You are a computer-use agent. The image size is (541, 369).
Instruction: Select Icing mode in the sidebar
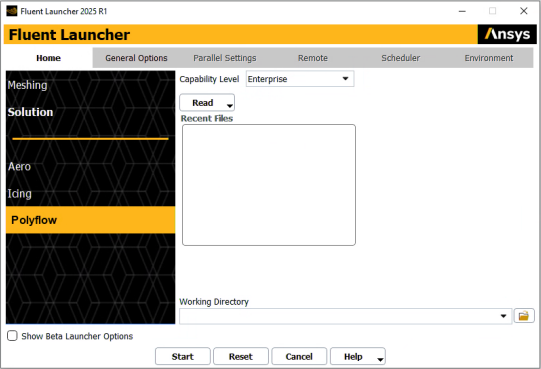[x=20, y=194]
